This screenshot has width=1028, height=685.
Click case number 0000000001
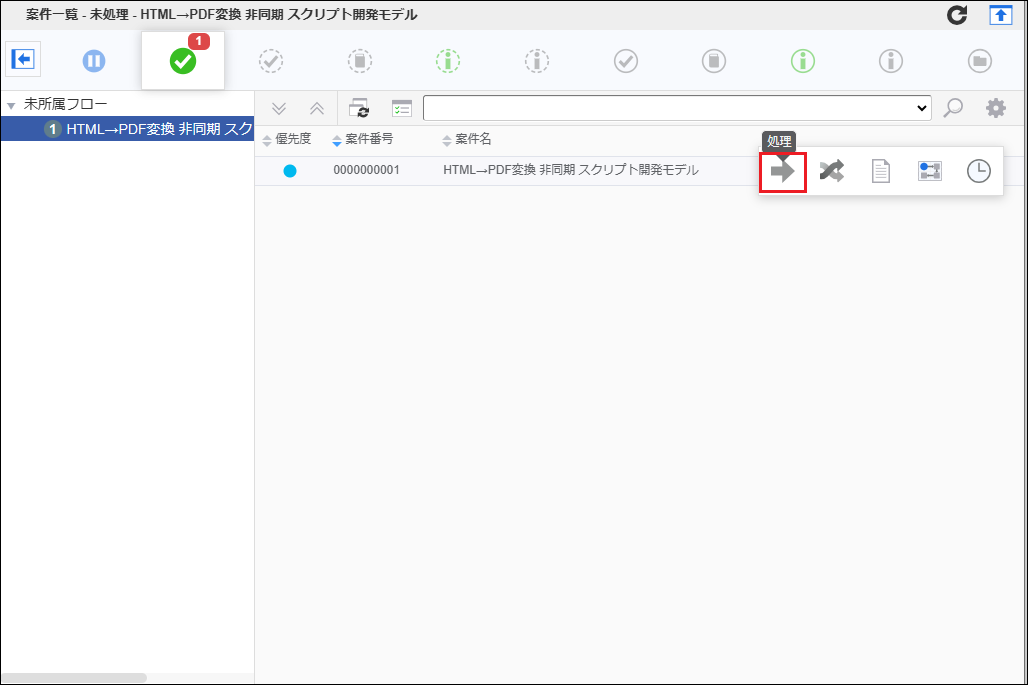coord(366,170)
